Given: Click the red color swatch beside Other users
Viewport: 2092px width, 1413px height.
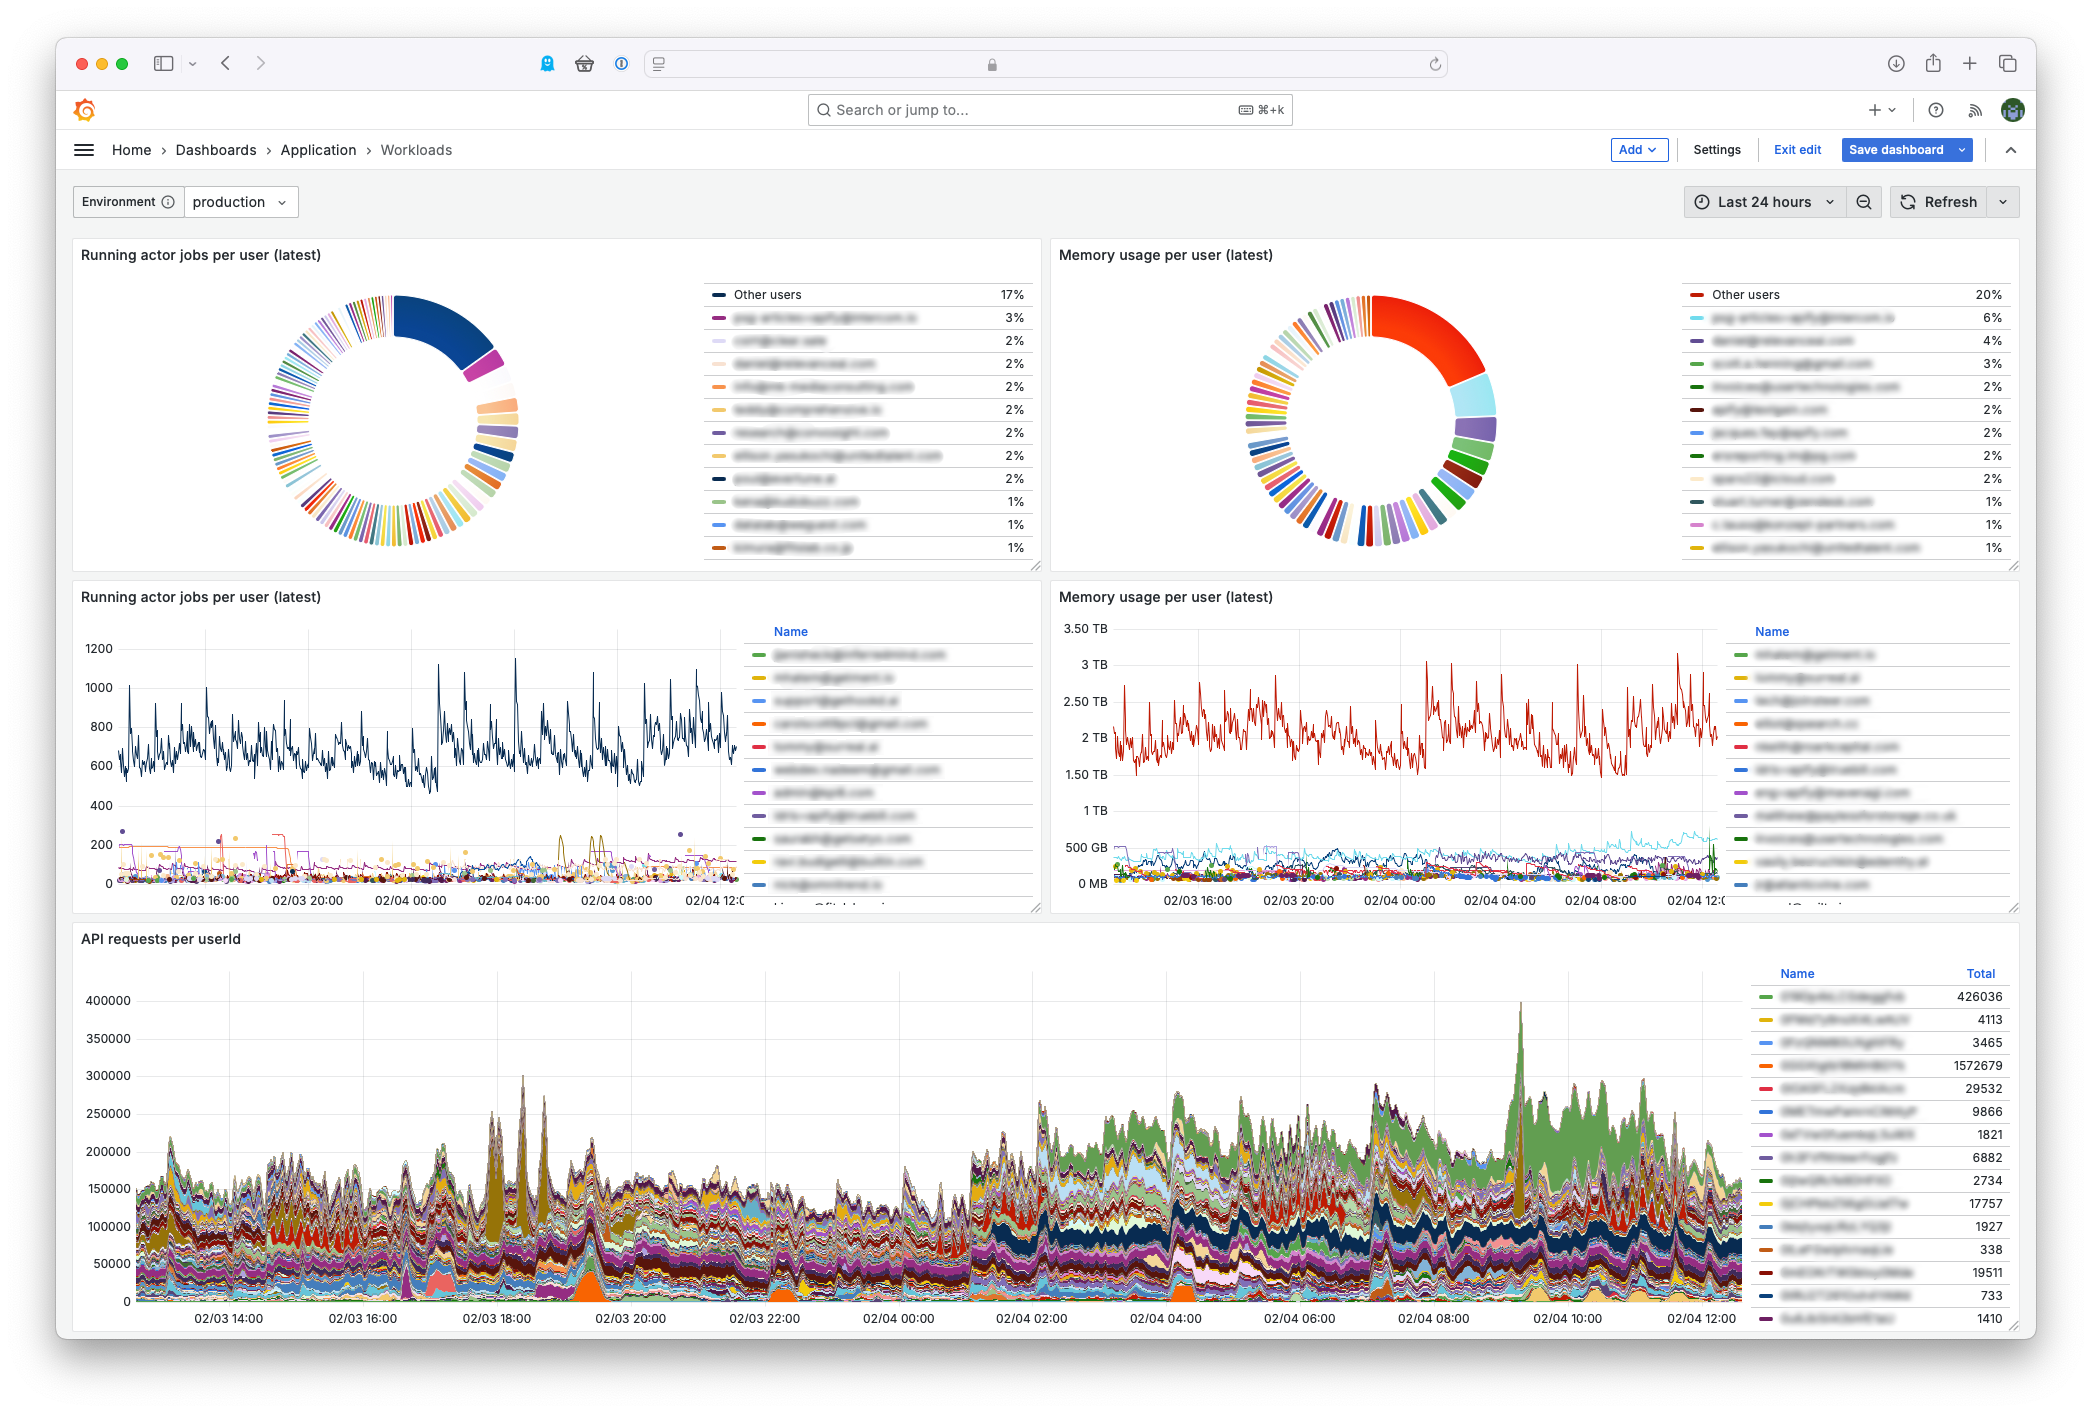Looking at the screenshot, I should 1697,294.
